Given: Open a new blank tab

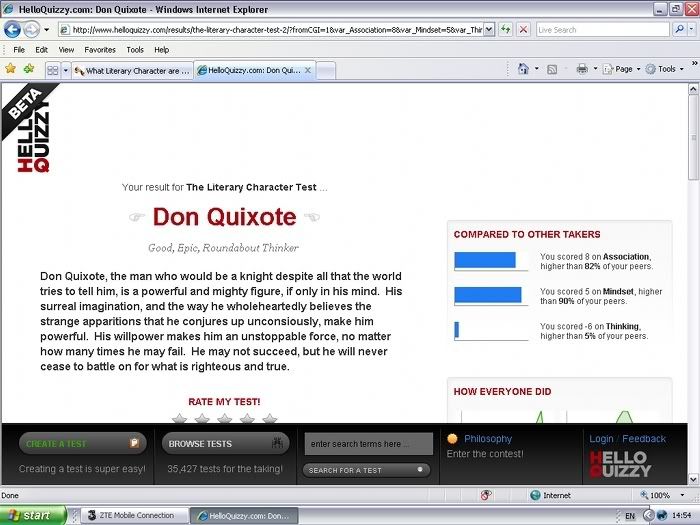Looking at the screenshot, I should 326,71.
